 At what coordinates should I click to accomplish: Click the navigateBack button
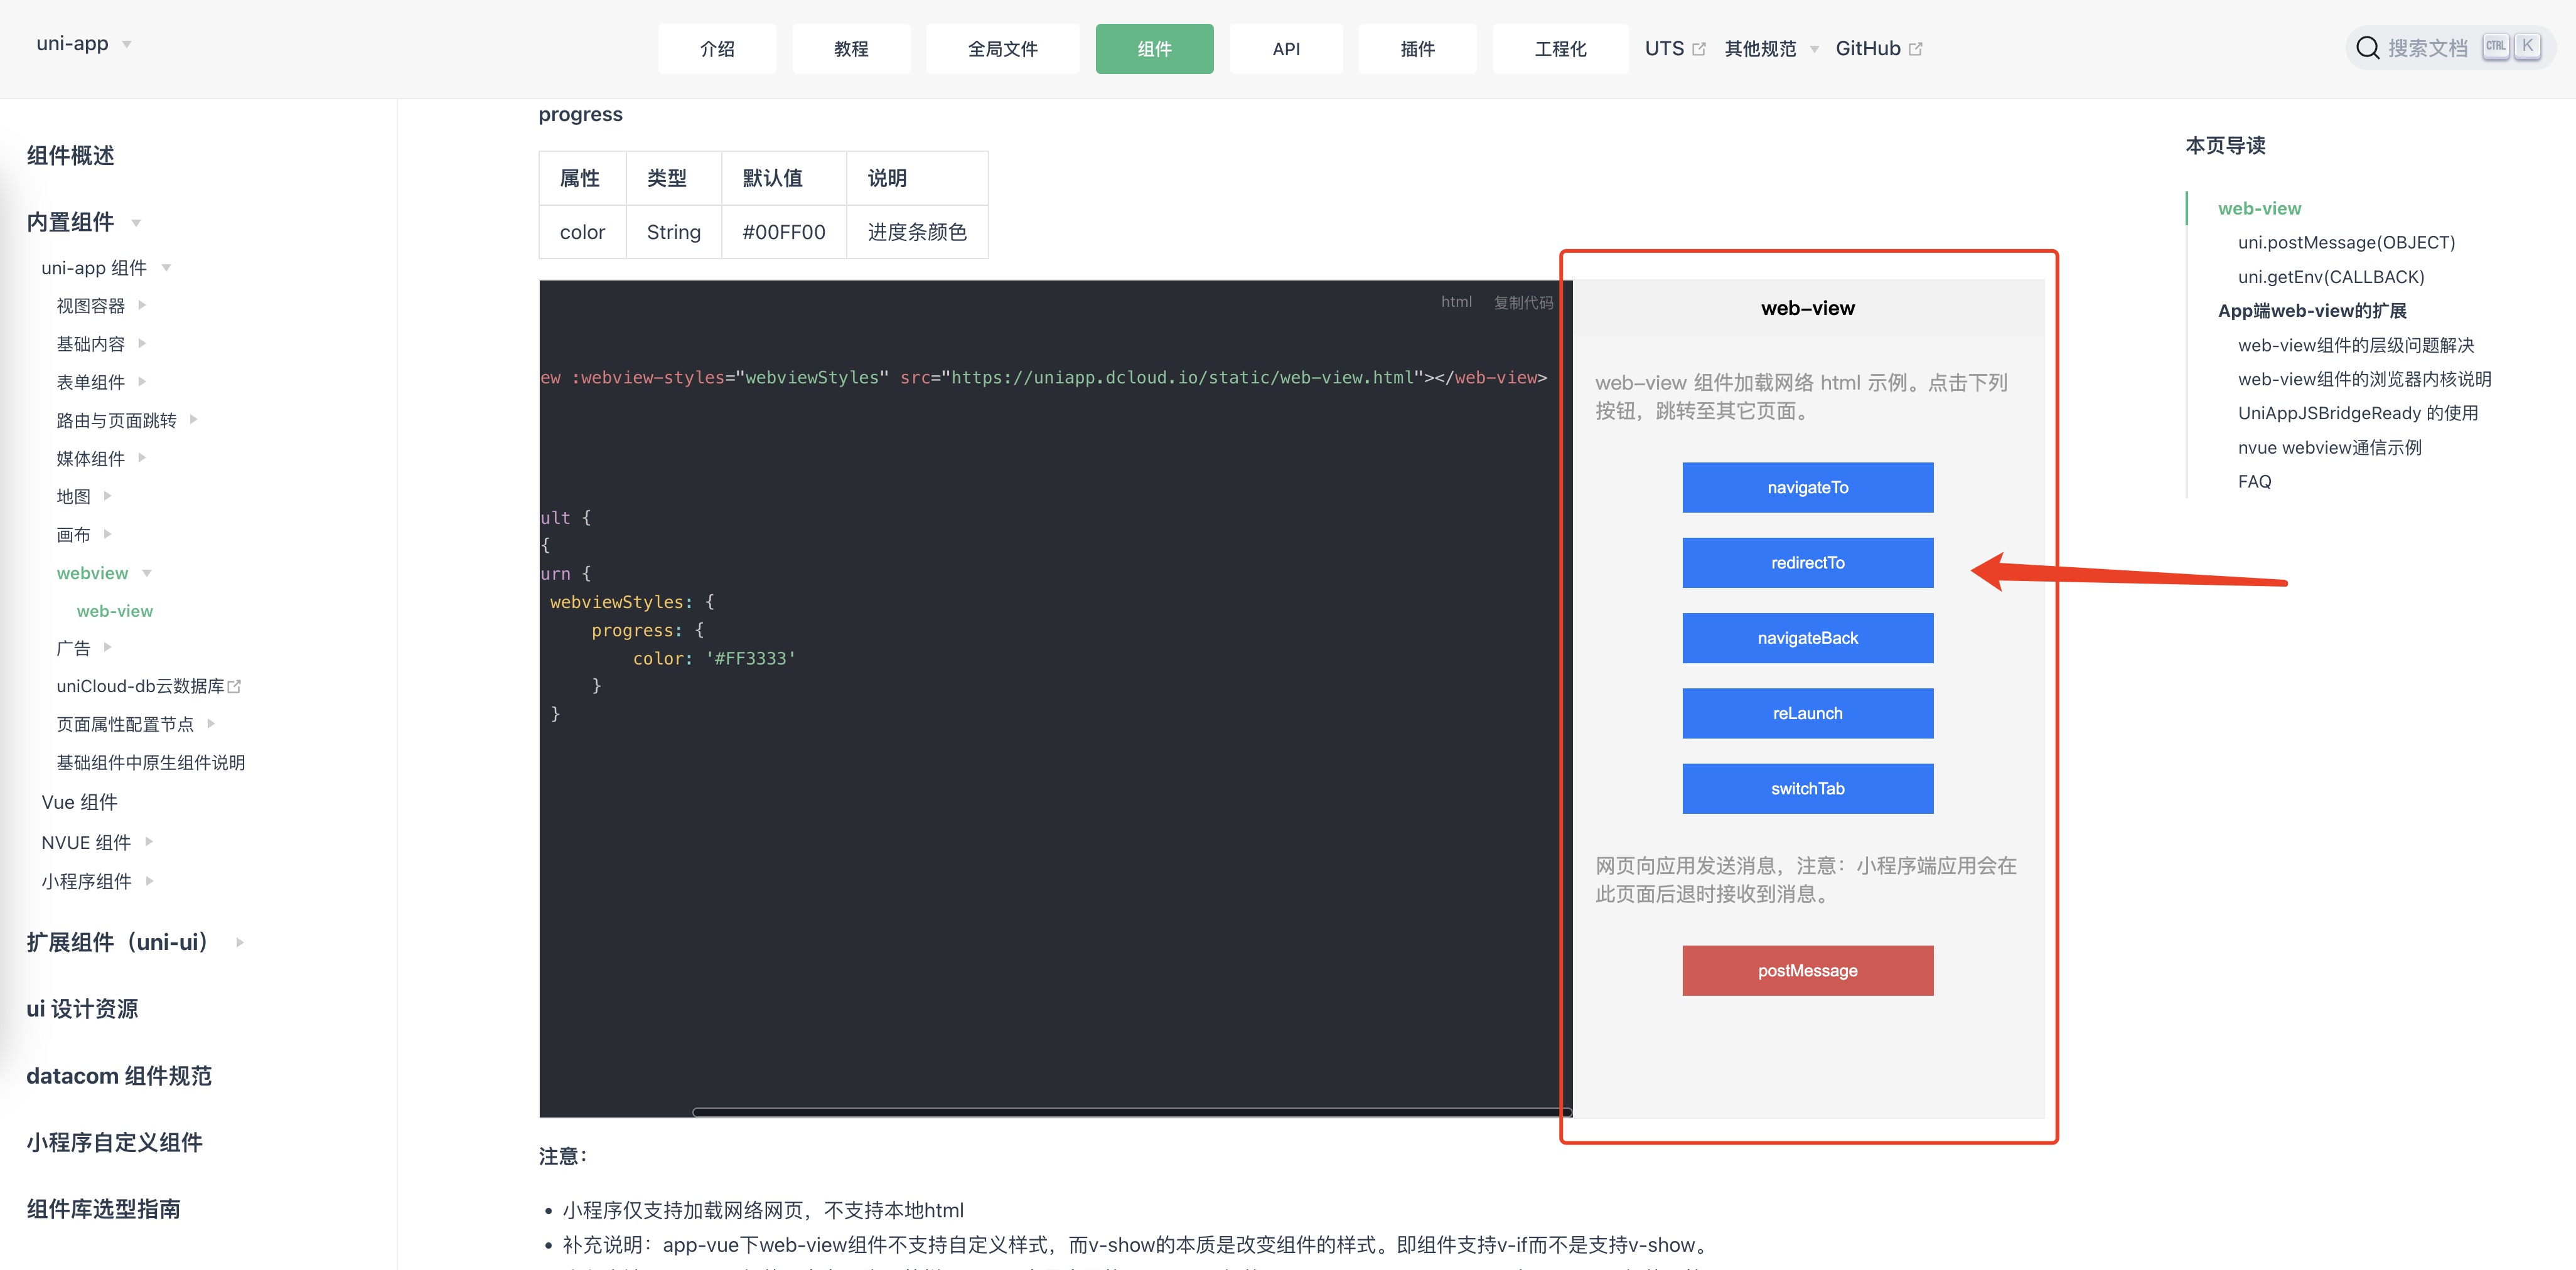point(1807,638)
